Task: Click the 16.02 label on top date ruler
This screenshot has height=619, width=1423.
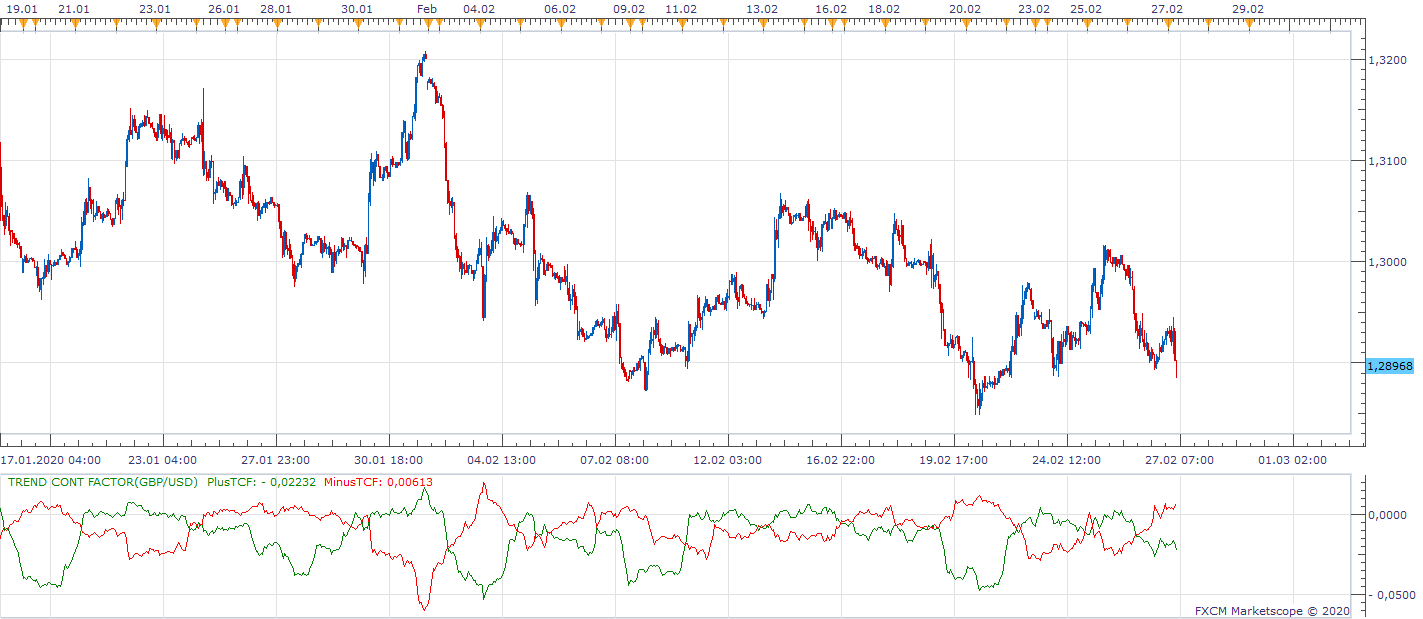Action: pos(831,9)
